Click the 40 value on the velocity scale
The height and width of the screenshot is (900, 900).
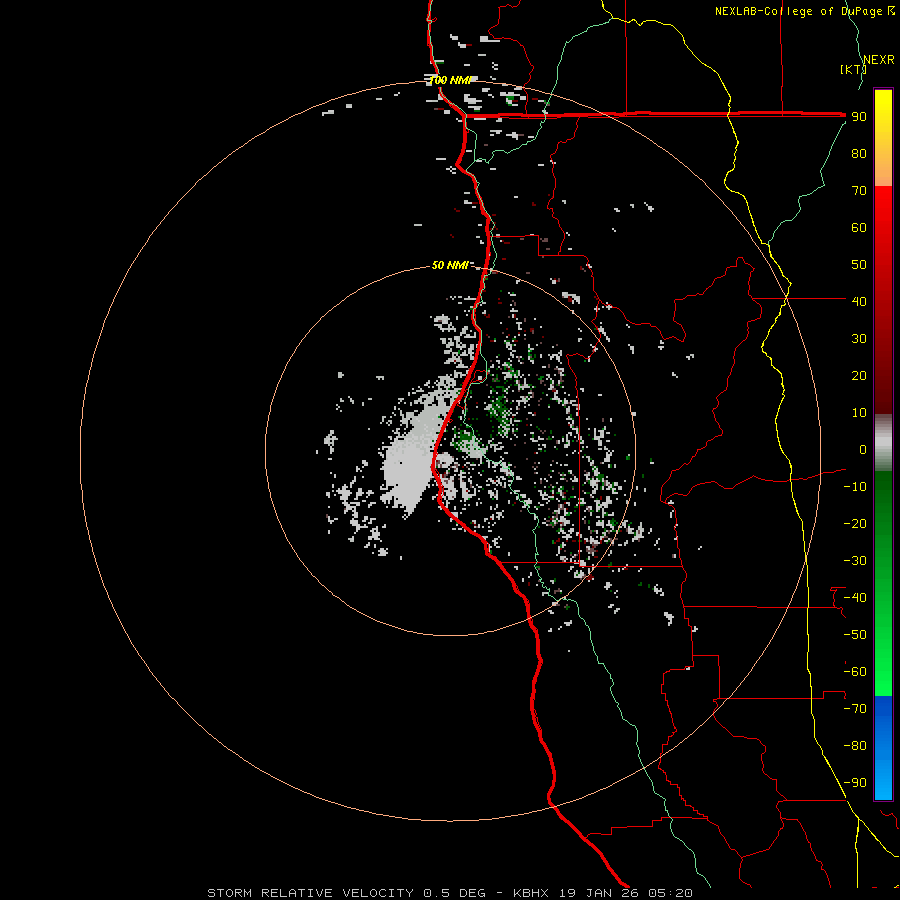point(859,302)
